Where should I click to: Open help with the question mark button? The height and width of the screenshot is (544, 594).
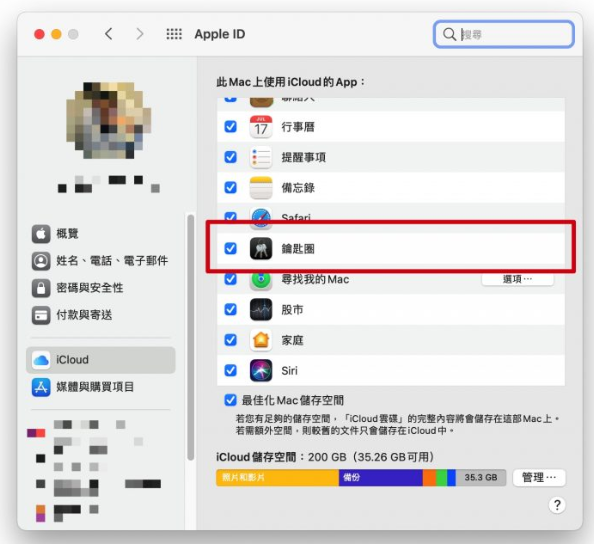point(557,505)
